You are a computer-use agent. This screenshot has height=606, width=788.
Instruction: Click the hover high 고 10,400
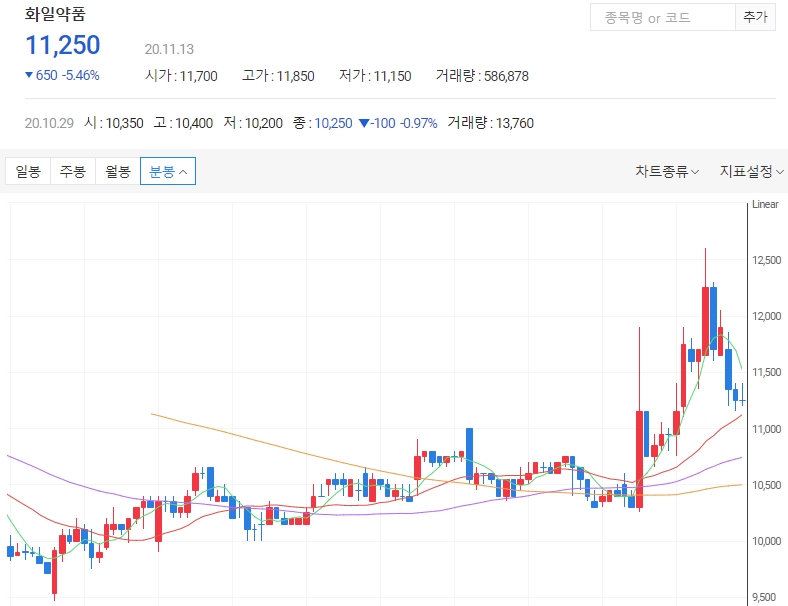point(183,123)
